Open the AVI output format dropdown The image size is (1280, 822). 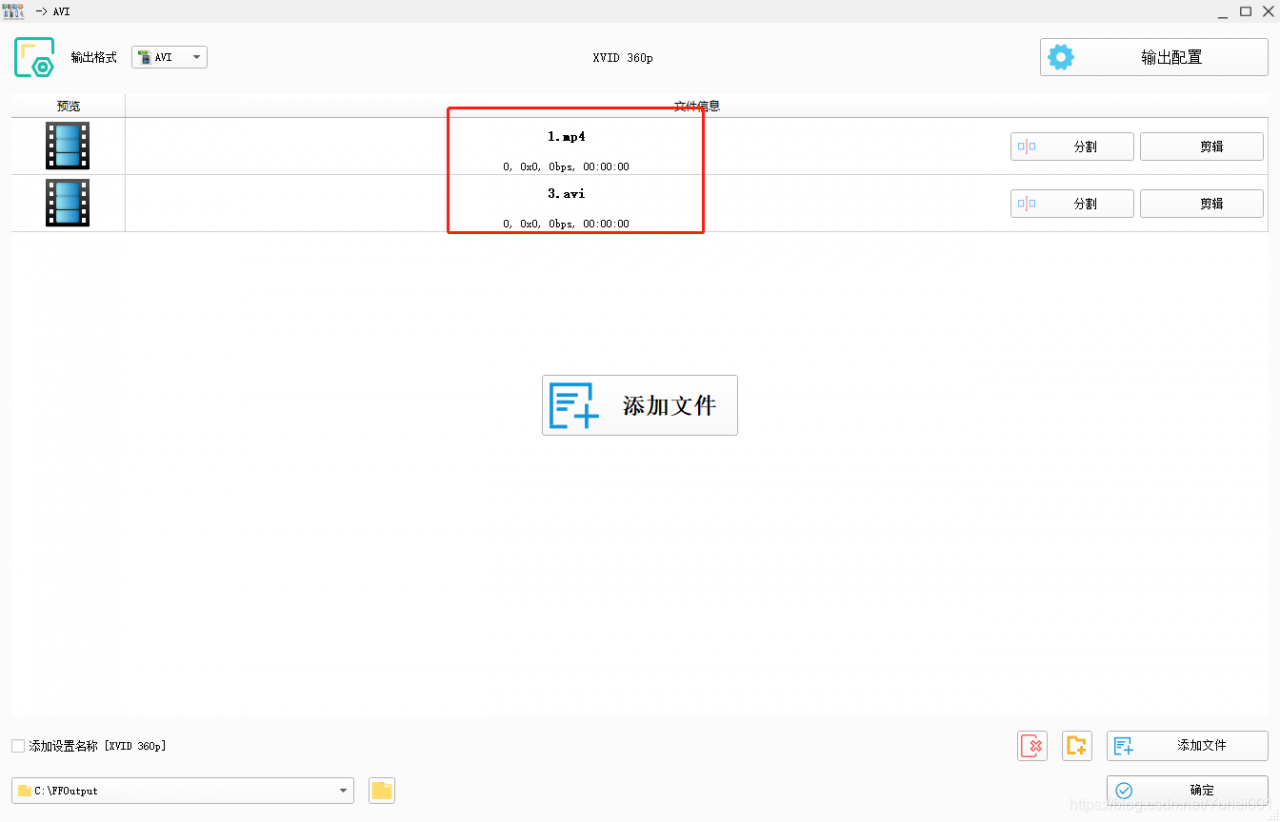169,57
